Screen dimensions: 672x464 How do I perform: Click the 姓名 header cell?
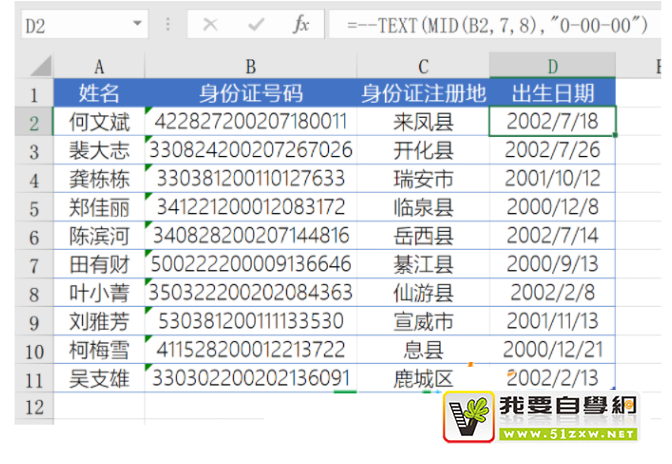(99, 94)
